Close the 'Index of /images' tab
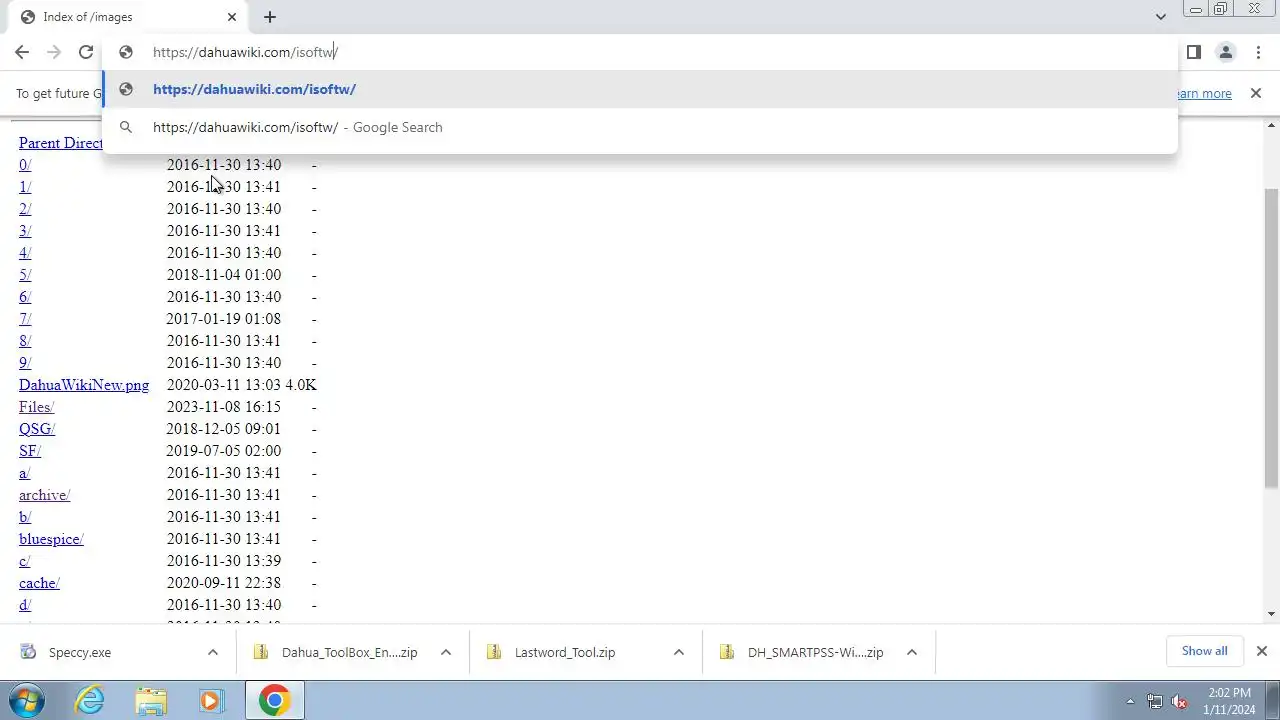Image resolution: width=1280 pixels, height=720 pixels. tap(232, 17)
